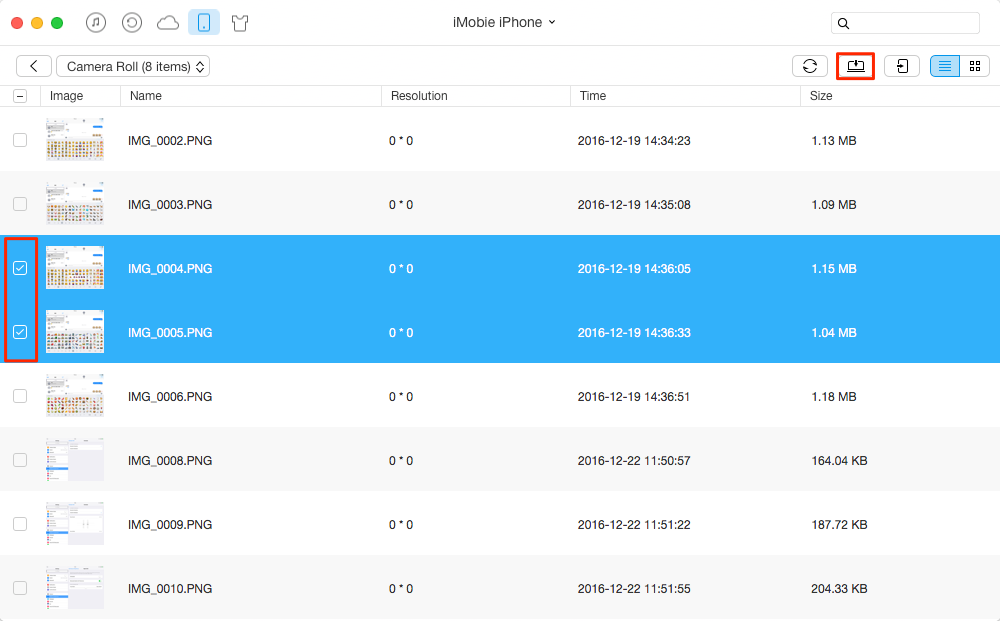
Task: Select the iPhone device icon
Action: click(x=204, y=23)
